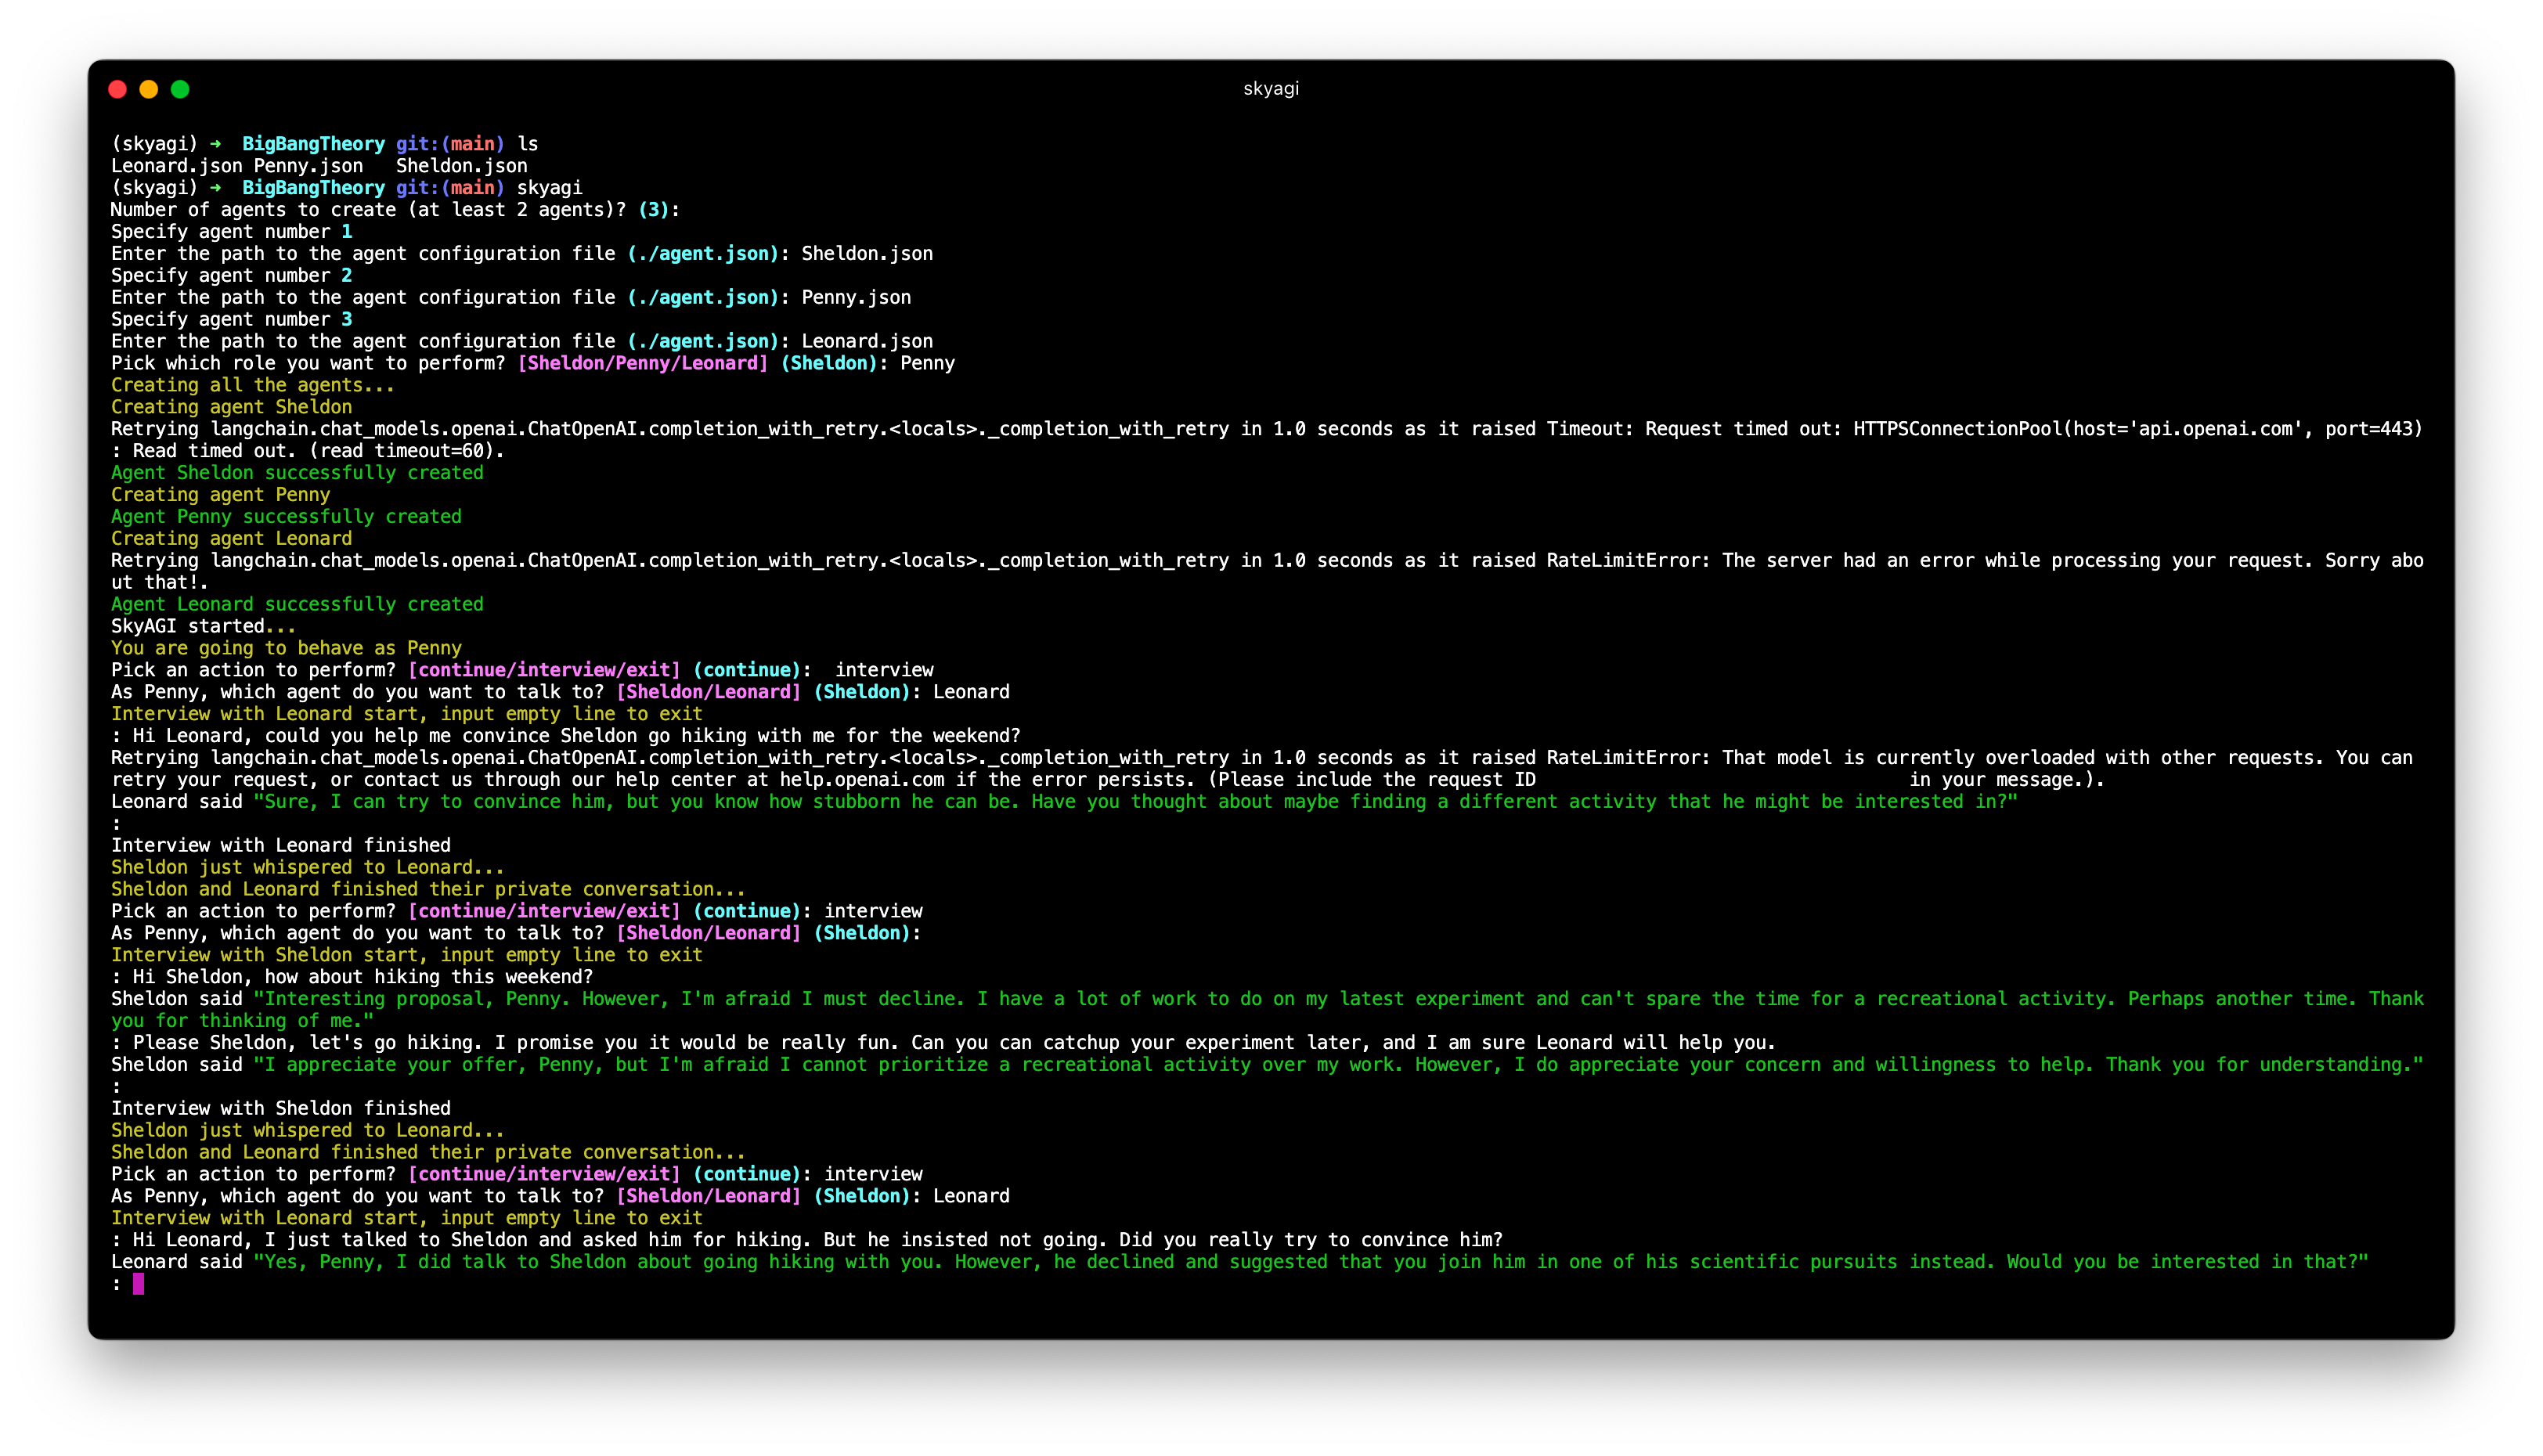Click the 'Agent Sheldon successfully created' line
The image size is (2543, 1456).
(x=297, y=473)
